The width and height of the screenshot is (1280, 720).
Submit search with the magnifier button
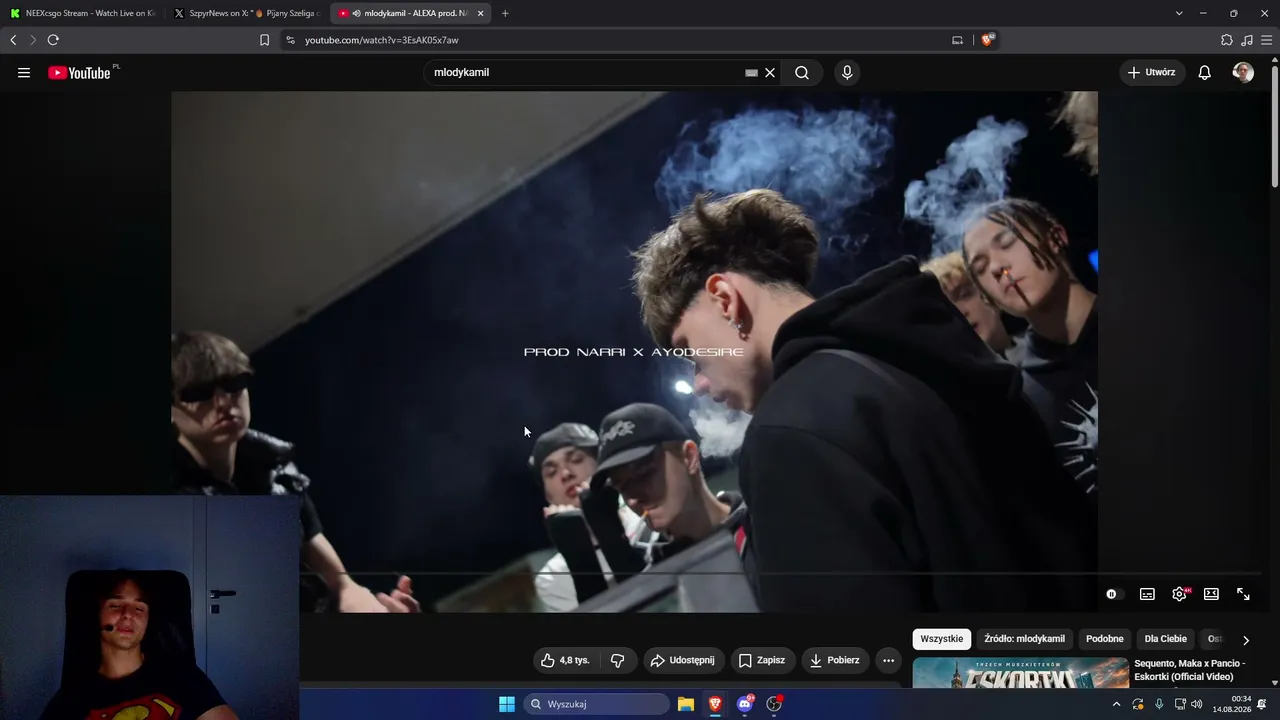pos(802,73)
